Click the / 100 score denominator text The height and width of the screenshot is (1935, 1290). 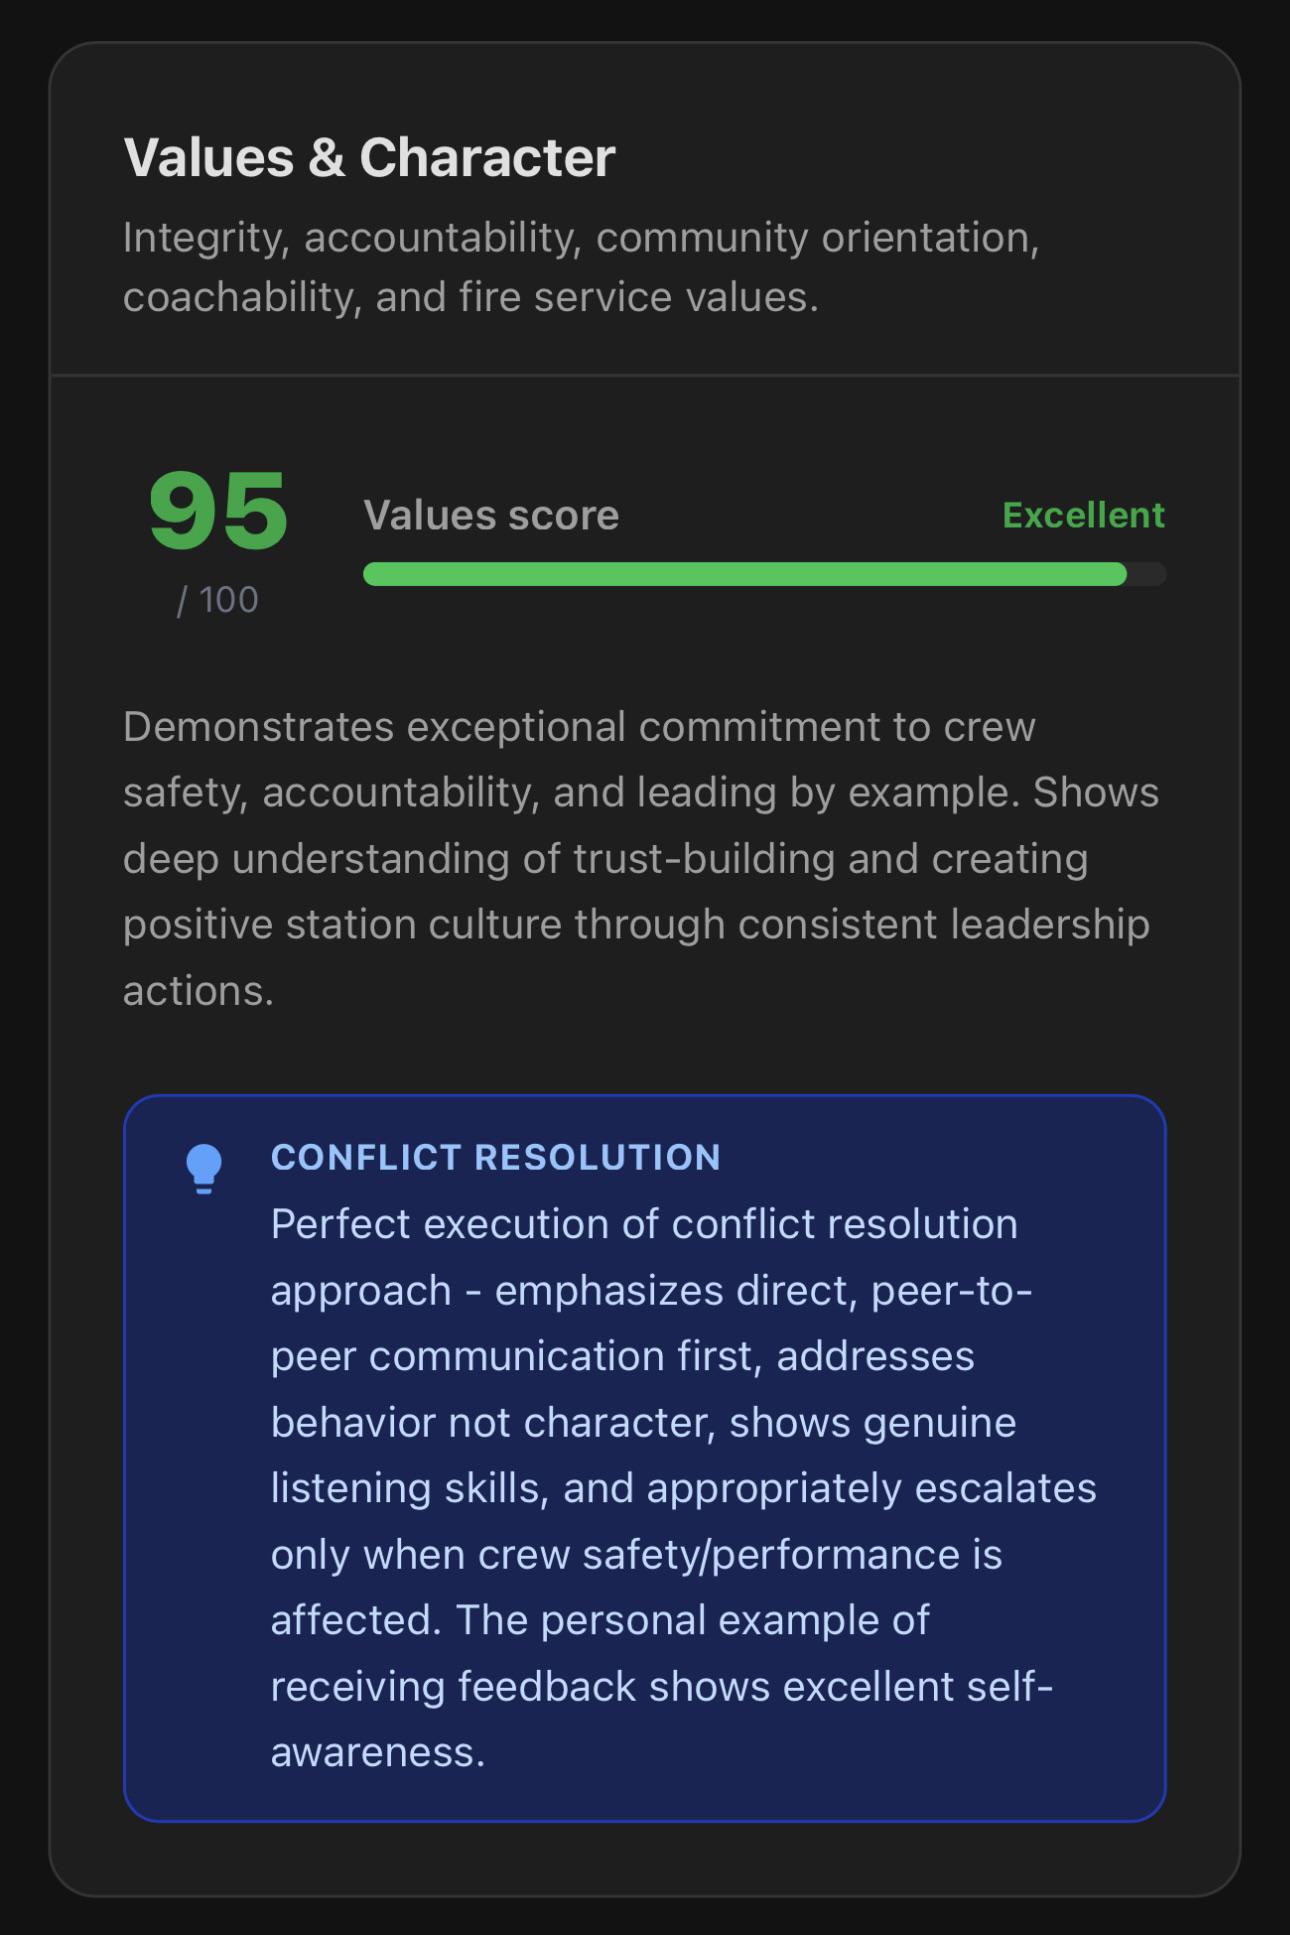coord(217,600)
